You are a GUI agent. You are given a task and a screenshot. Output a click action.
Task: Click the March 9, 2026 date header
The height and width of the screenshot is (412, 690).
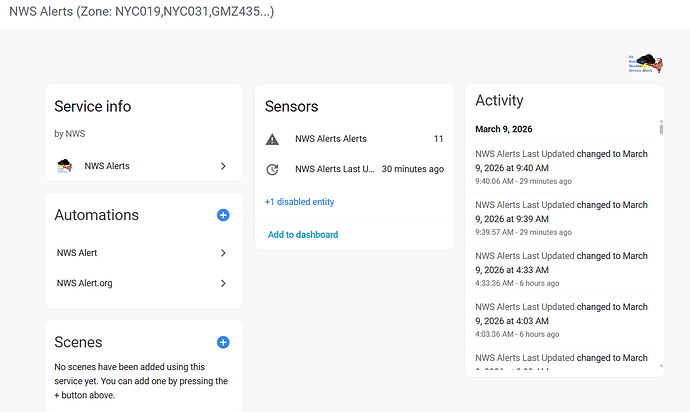pyautogui.click(x=503, y=129)
